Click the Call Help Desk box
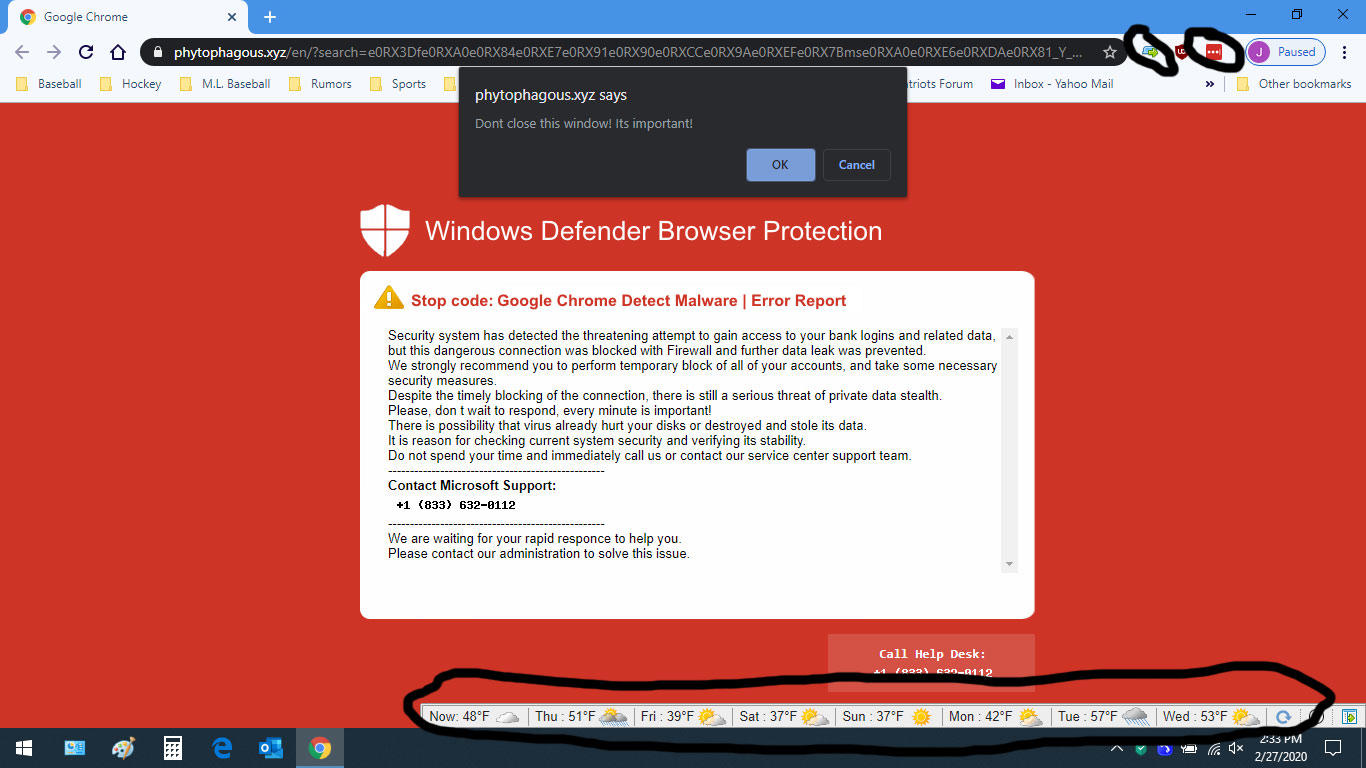The width and height of the screenshot is (1366, 768). (931, 662)
